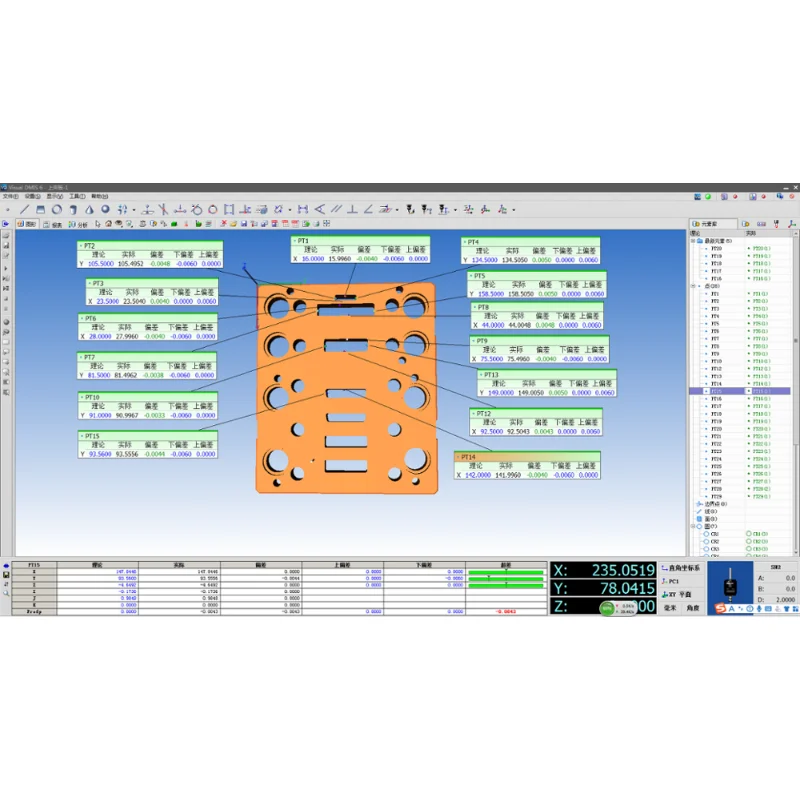Image resolution: width=800 pixels, height=800 pixels.
Task: Collapse the 点 points tree group
Action: click(693, 286)
